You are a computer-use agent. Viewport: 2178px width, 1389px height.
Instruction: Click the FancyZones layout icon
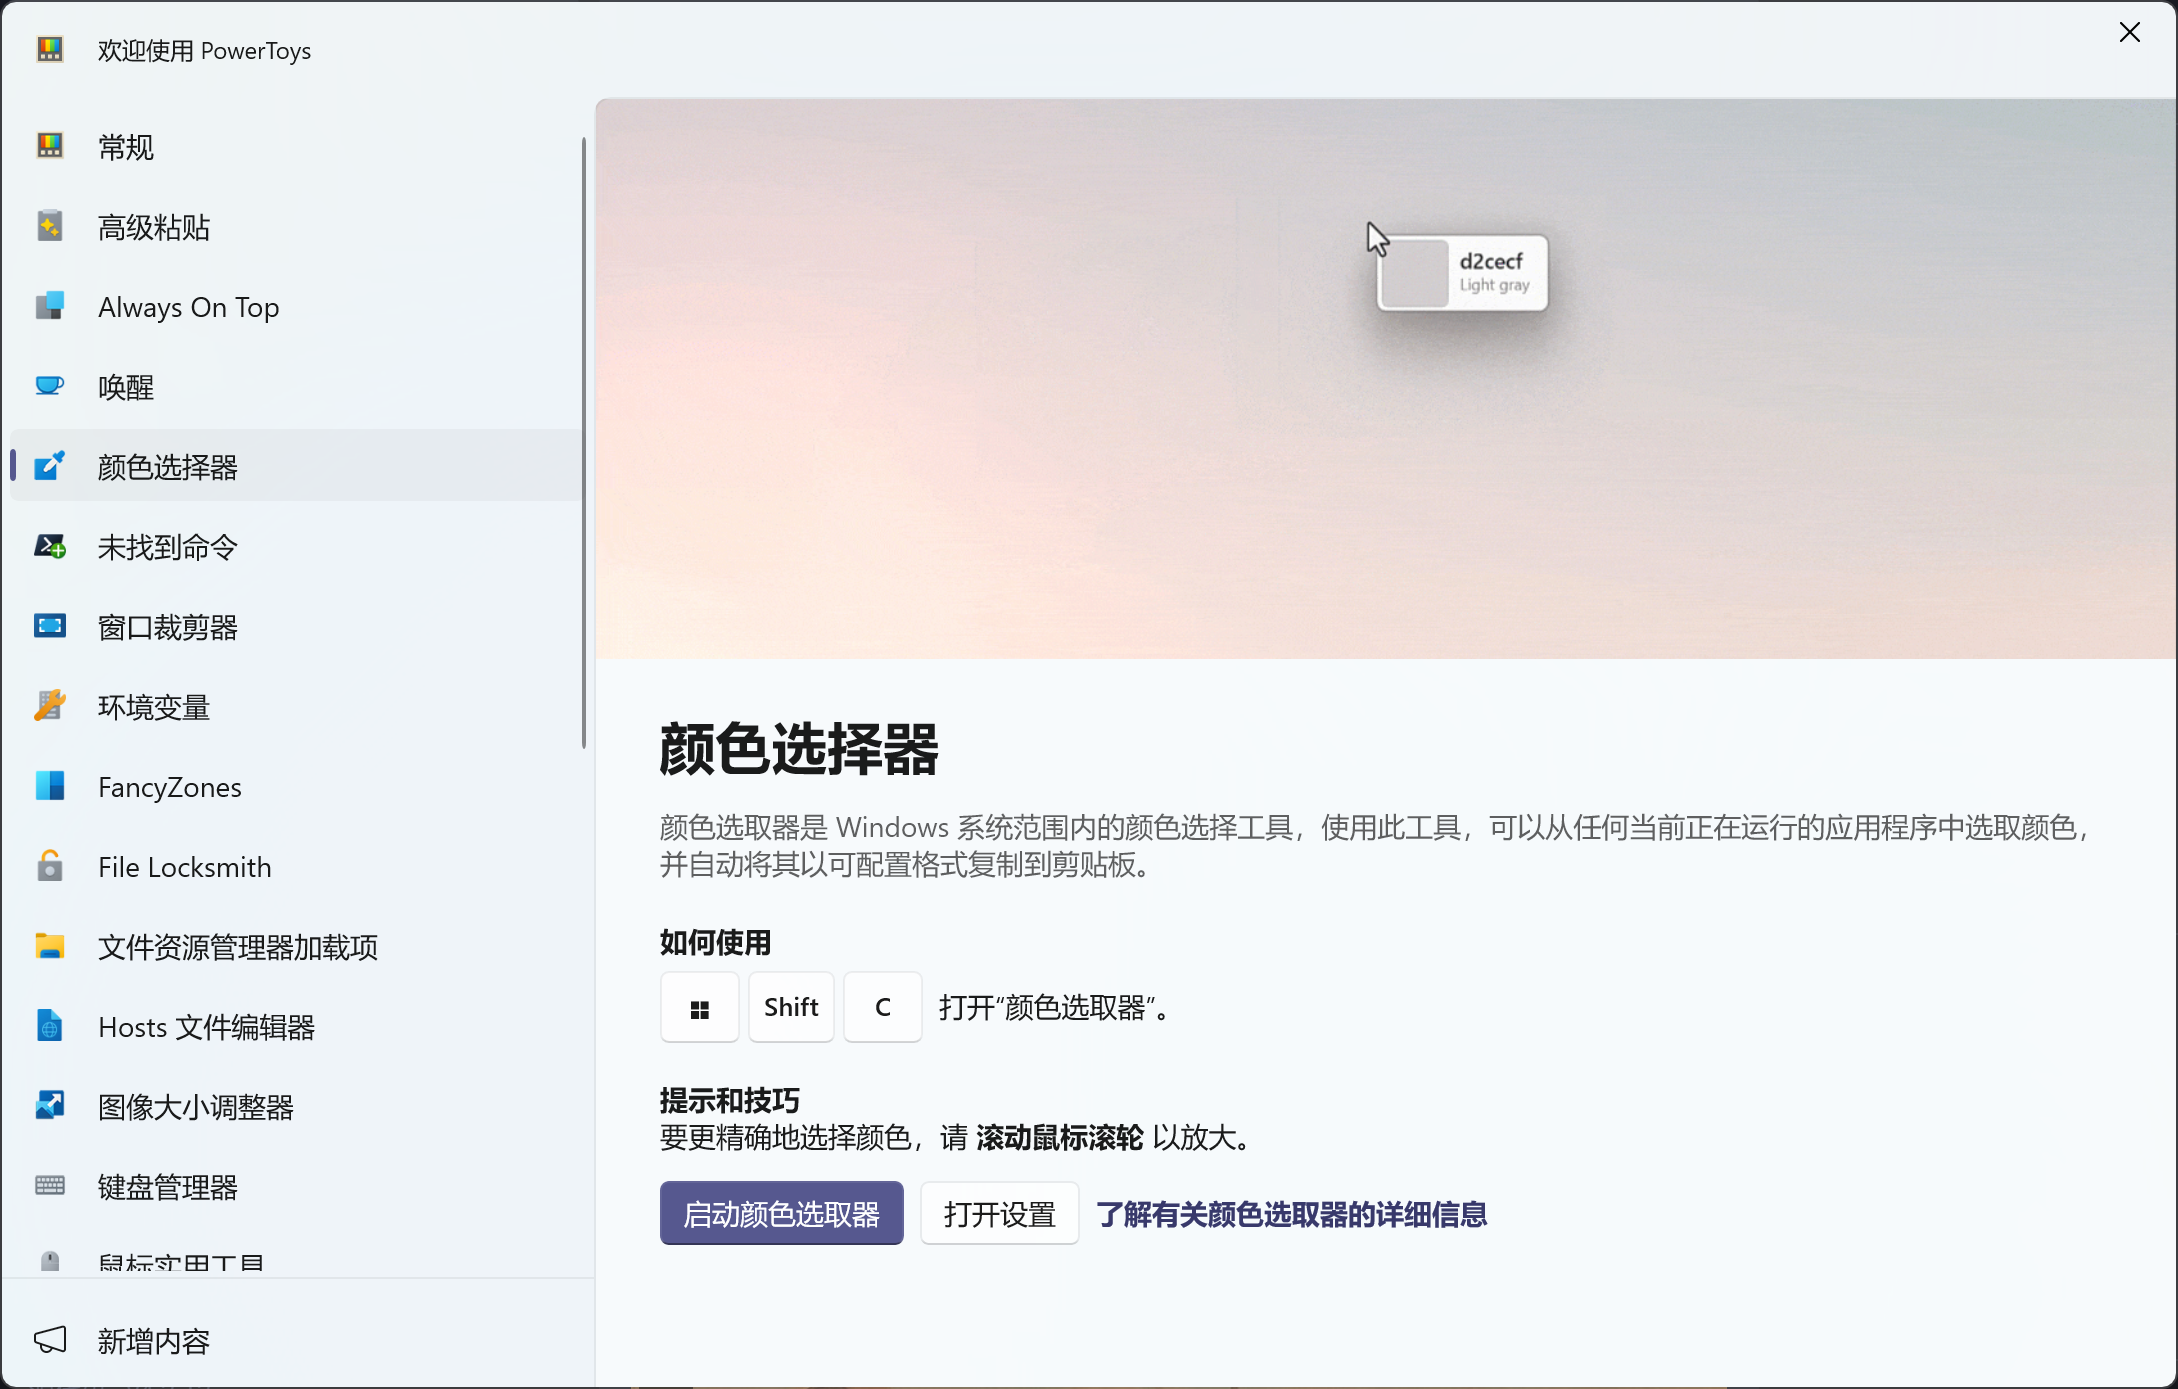click(50, 786)
